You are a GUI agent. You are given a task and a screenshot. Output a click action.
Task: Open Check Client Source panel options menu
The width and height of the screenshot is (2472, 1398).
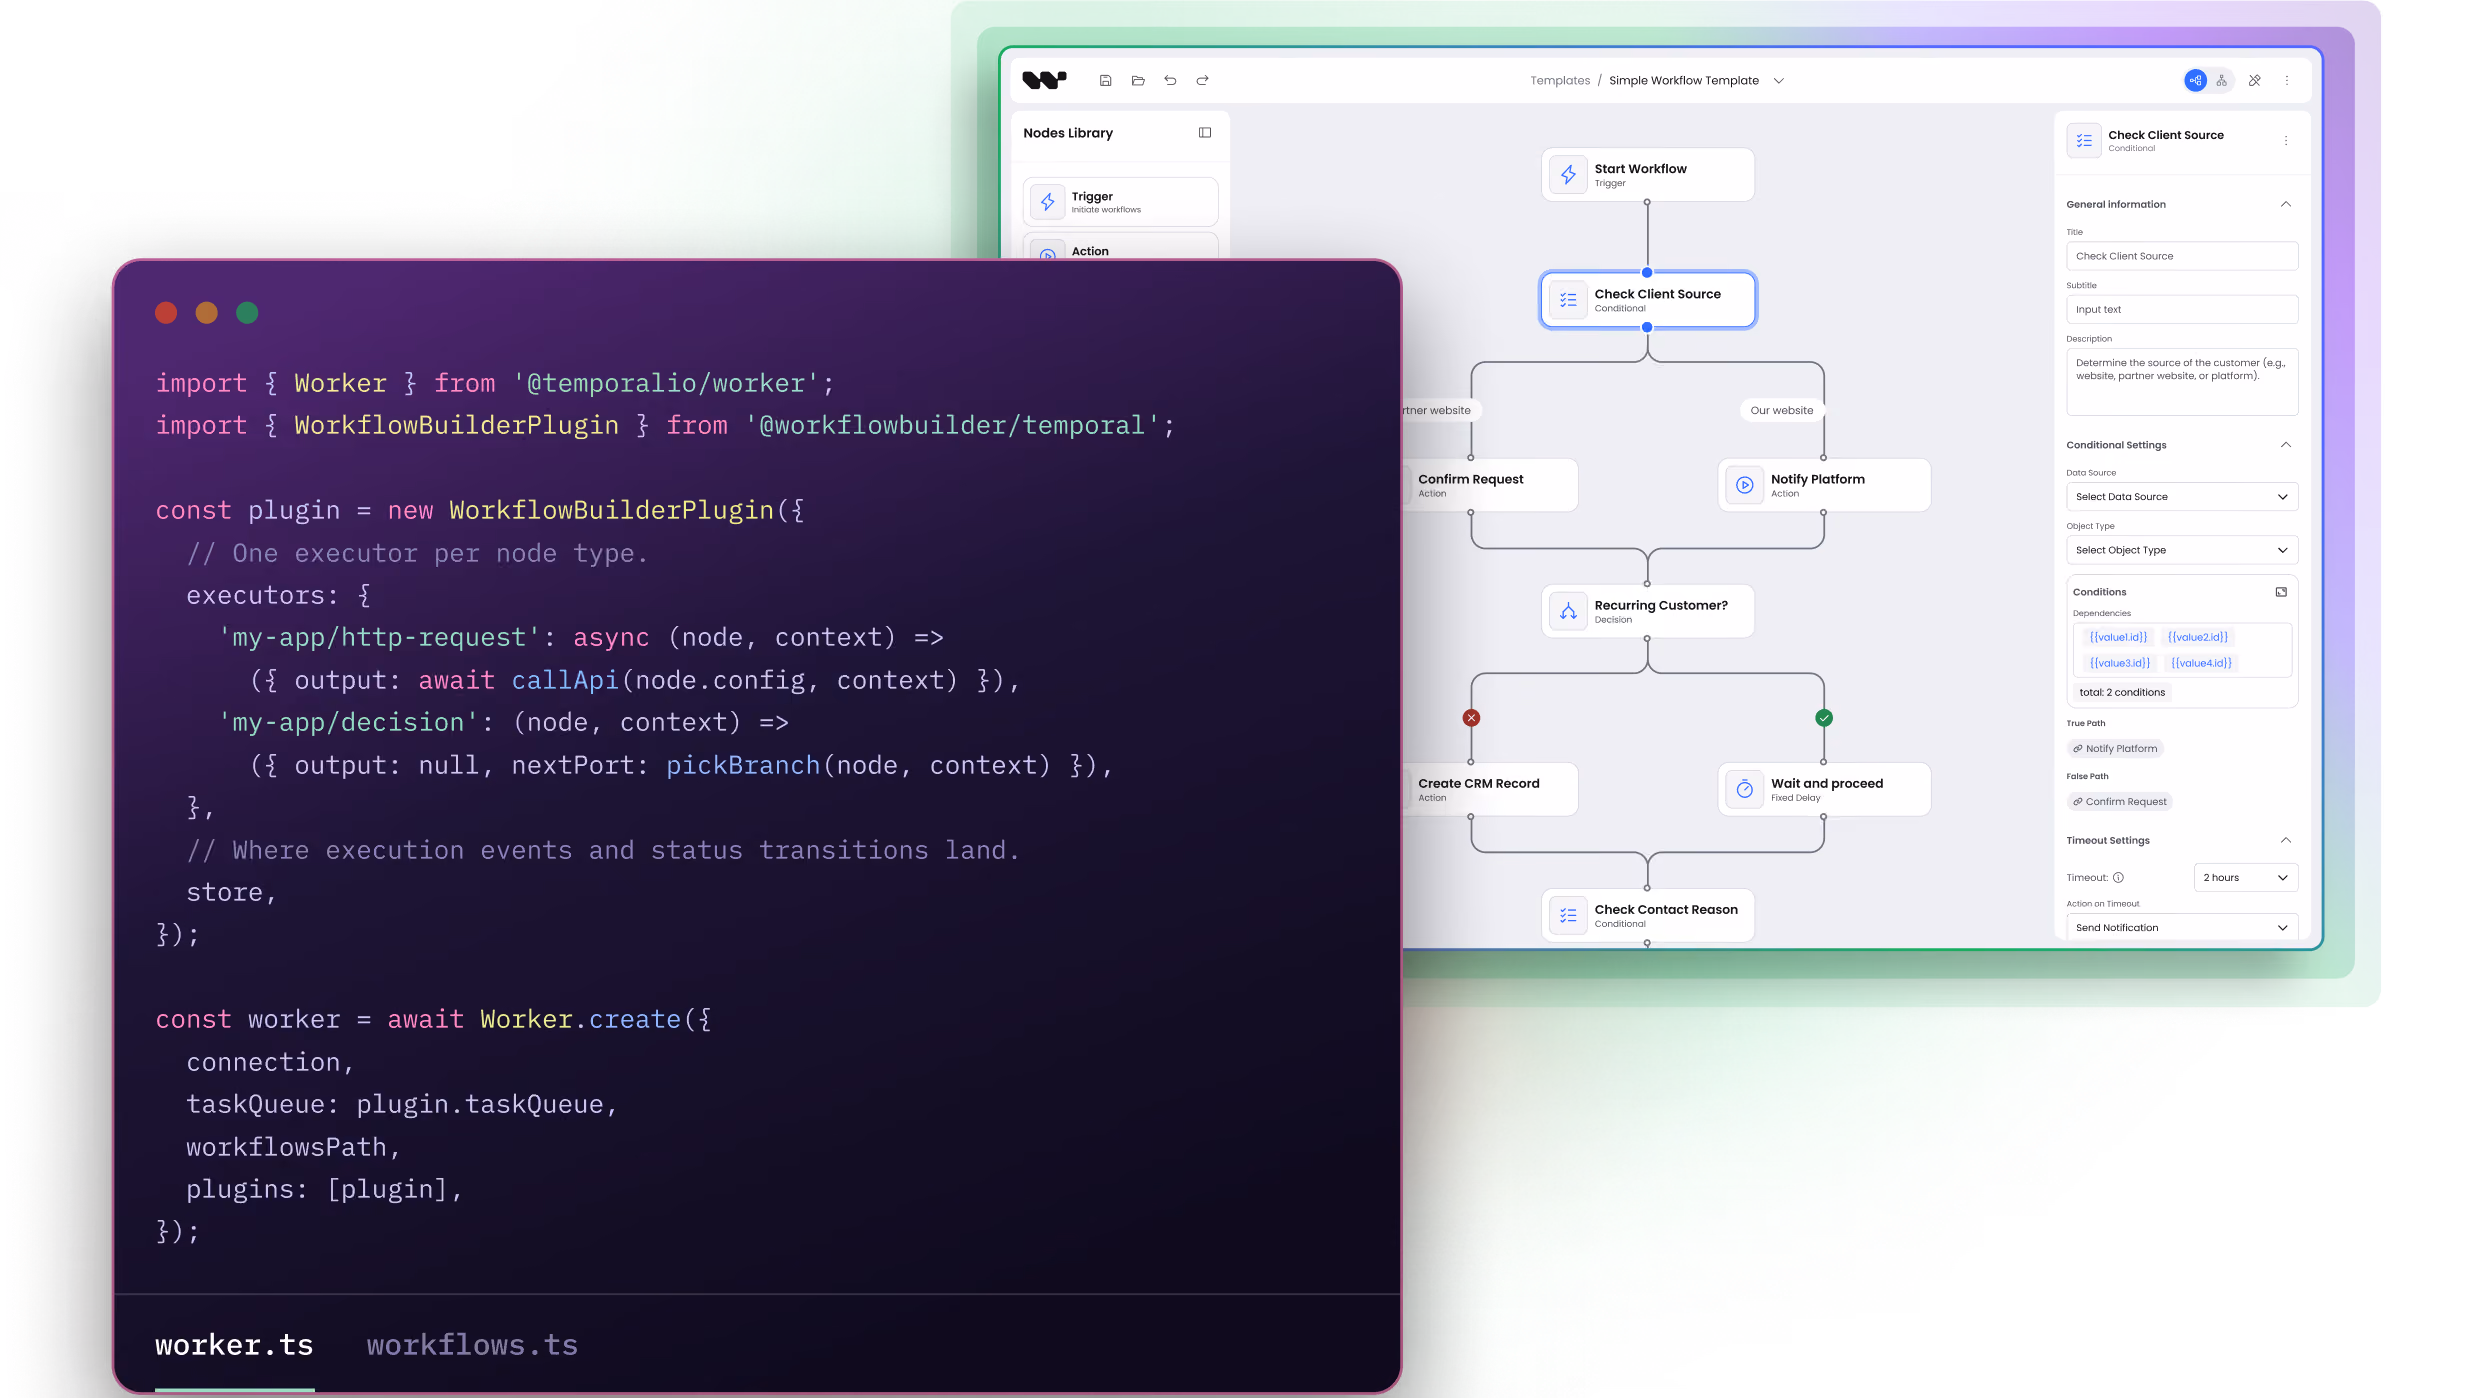[2286, 141]
